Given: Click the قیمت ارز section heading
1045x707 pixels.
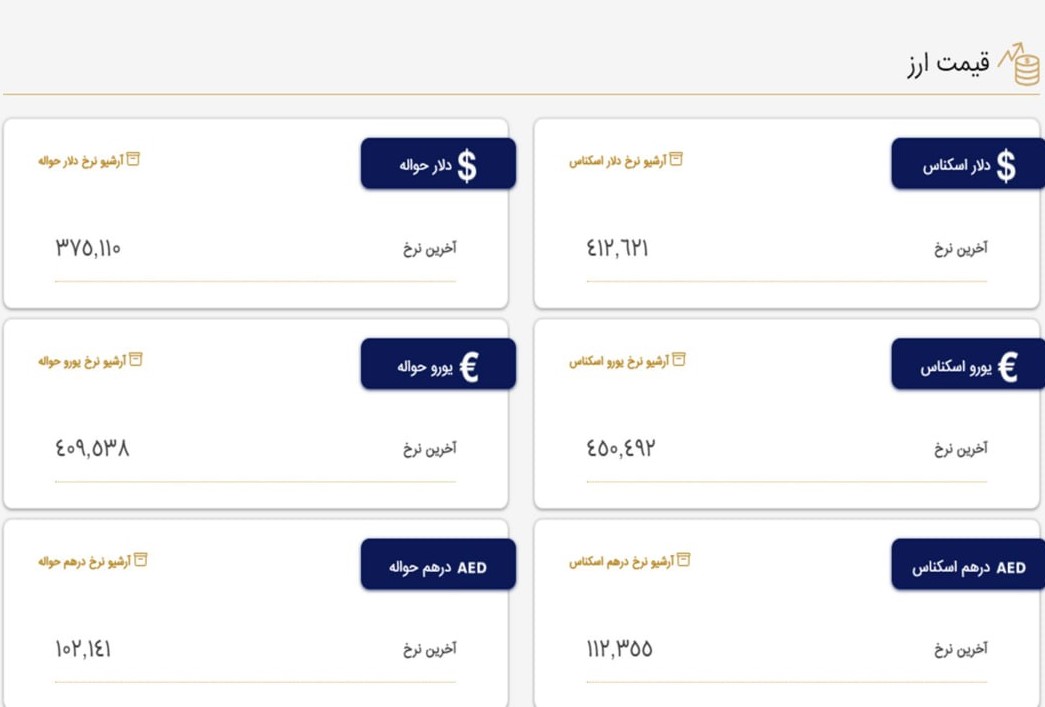Looking at the screenshot, I should (948, 65).
